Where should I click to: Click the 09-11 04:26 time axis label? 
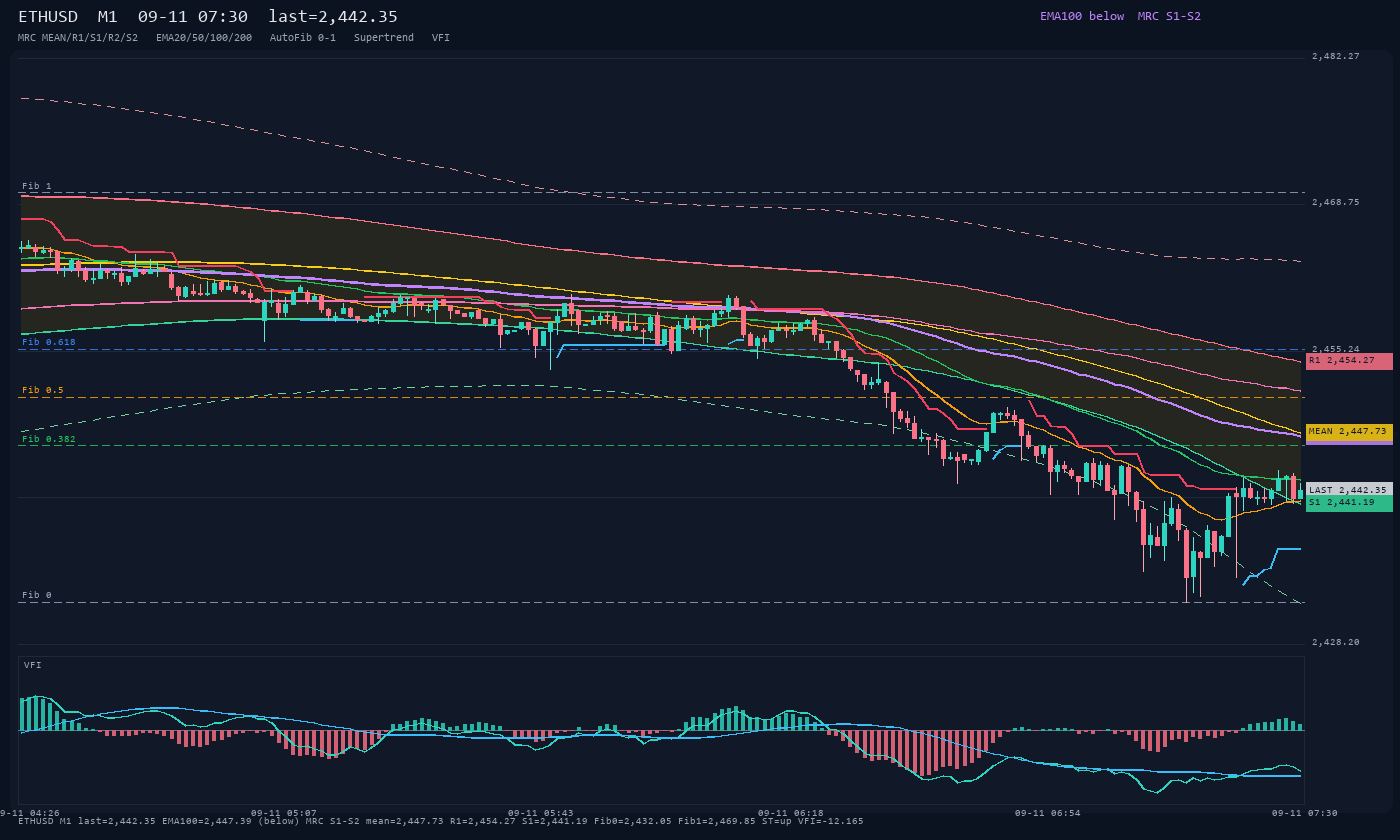coord(30,813)
